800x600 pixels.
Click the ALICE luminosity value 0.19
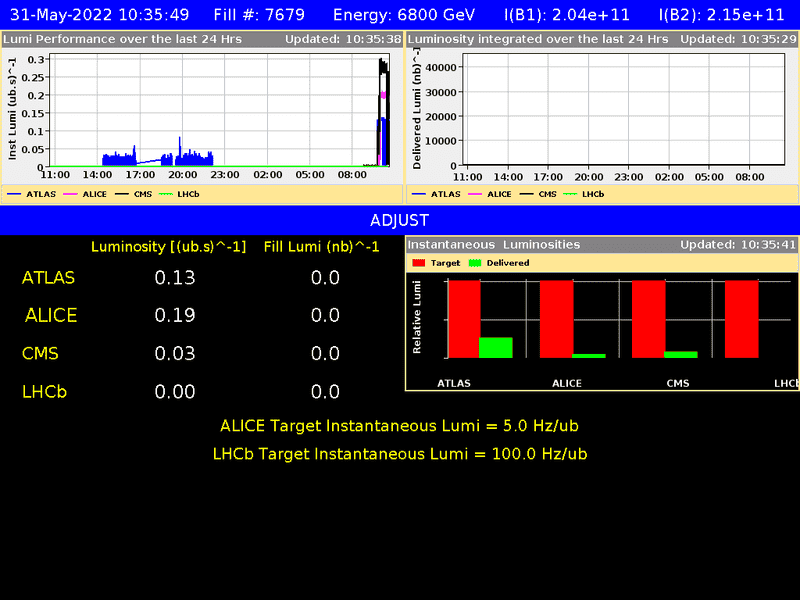(175, 316)
